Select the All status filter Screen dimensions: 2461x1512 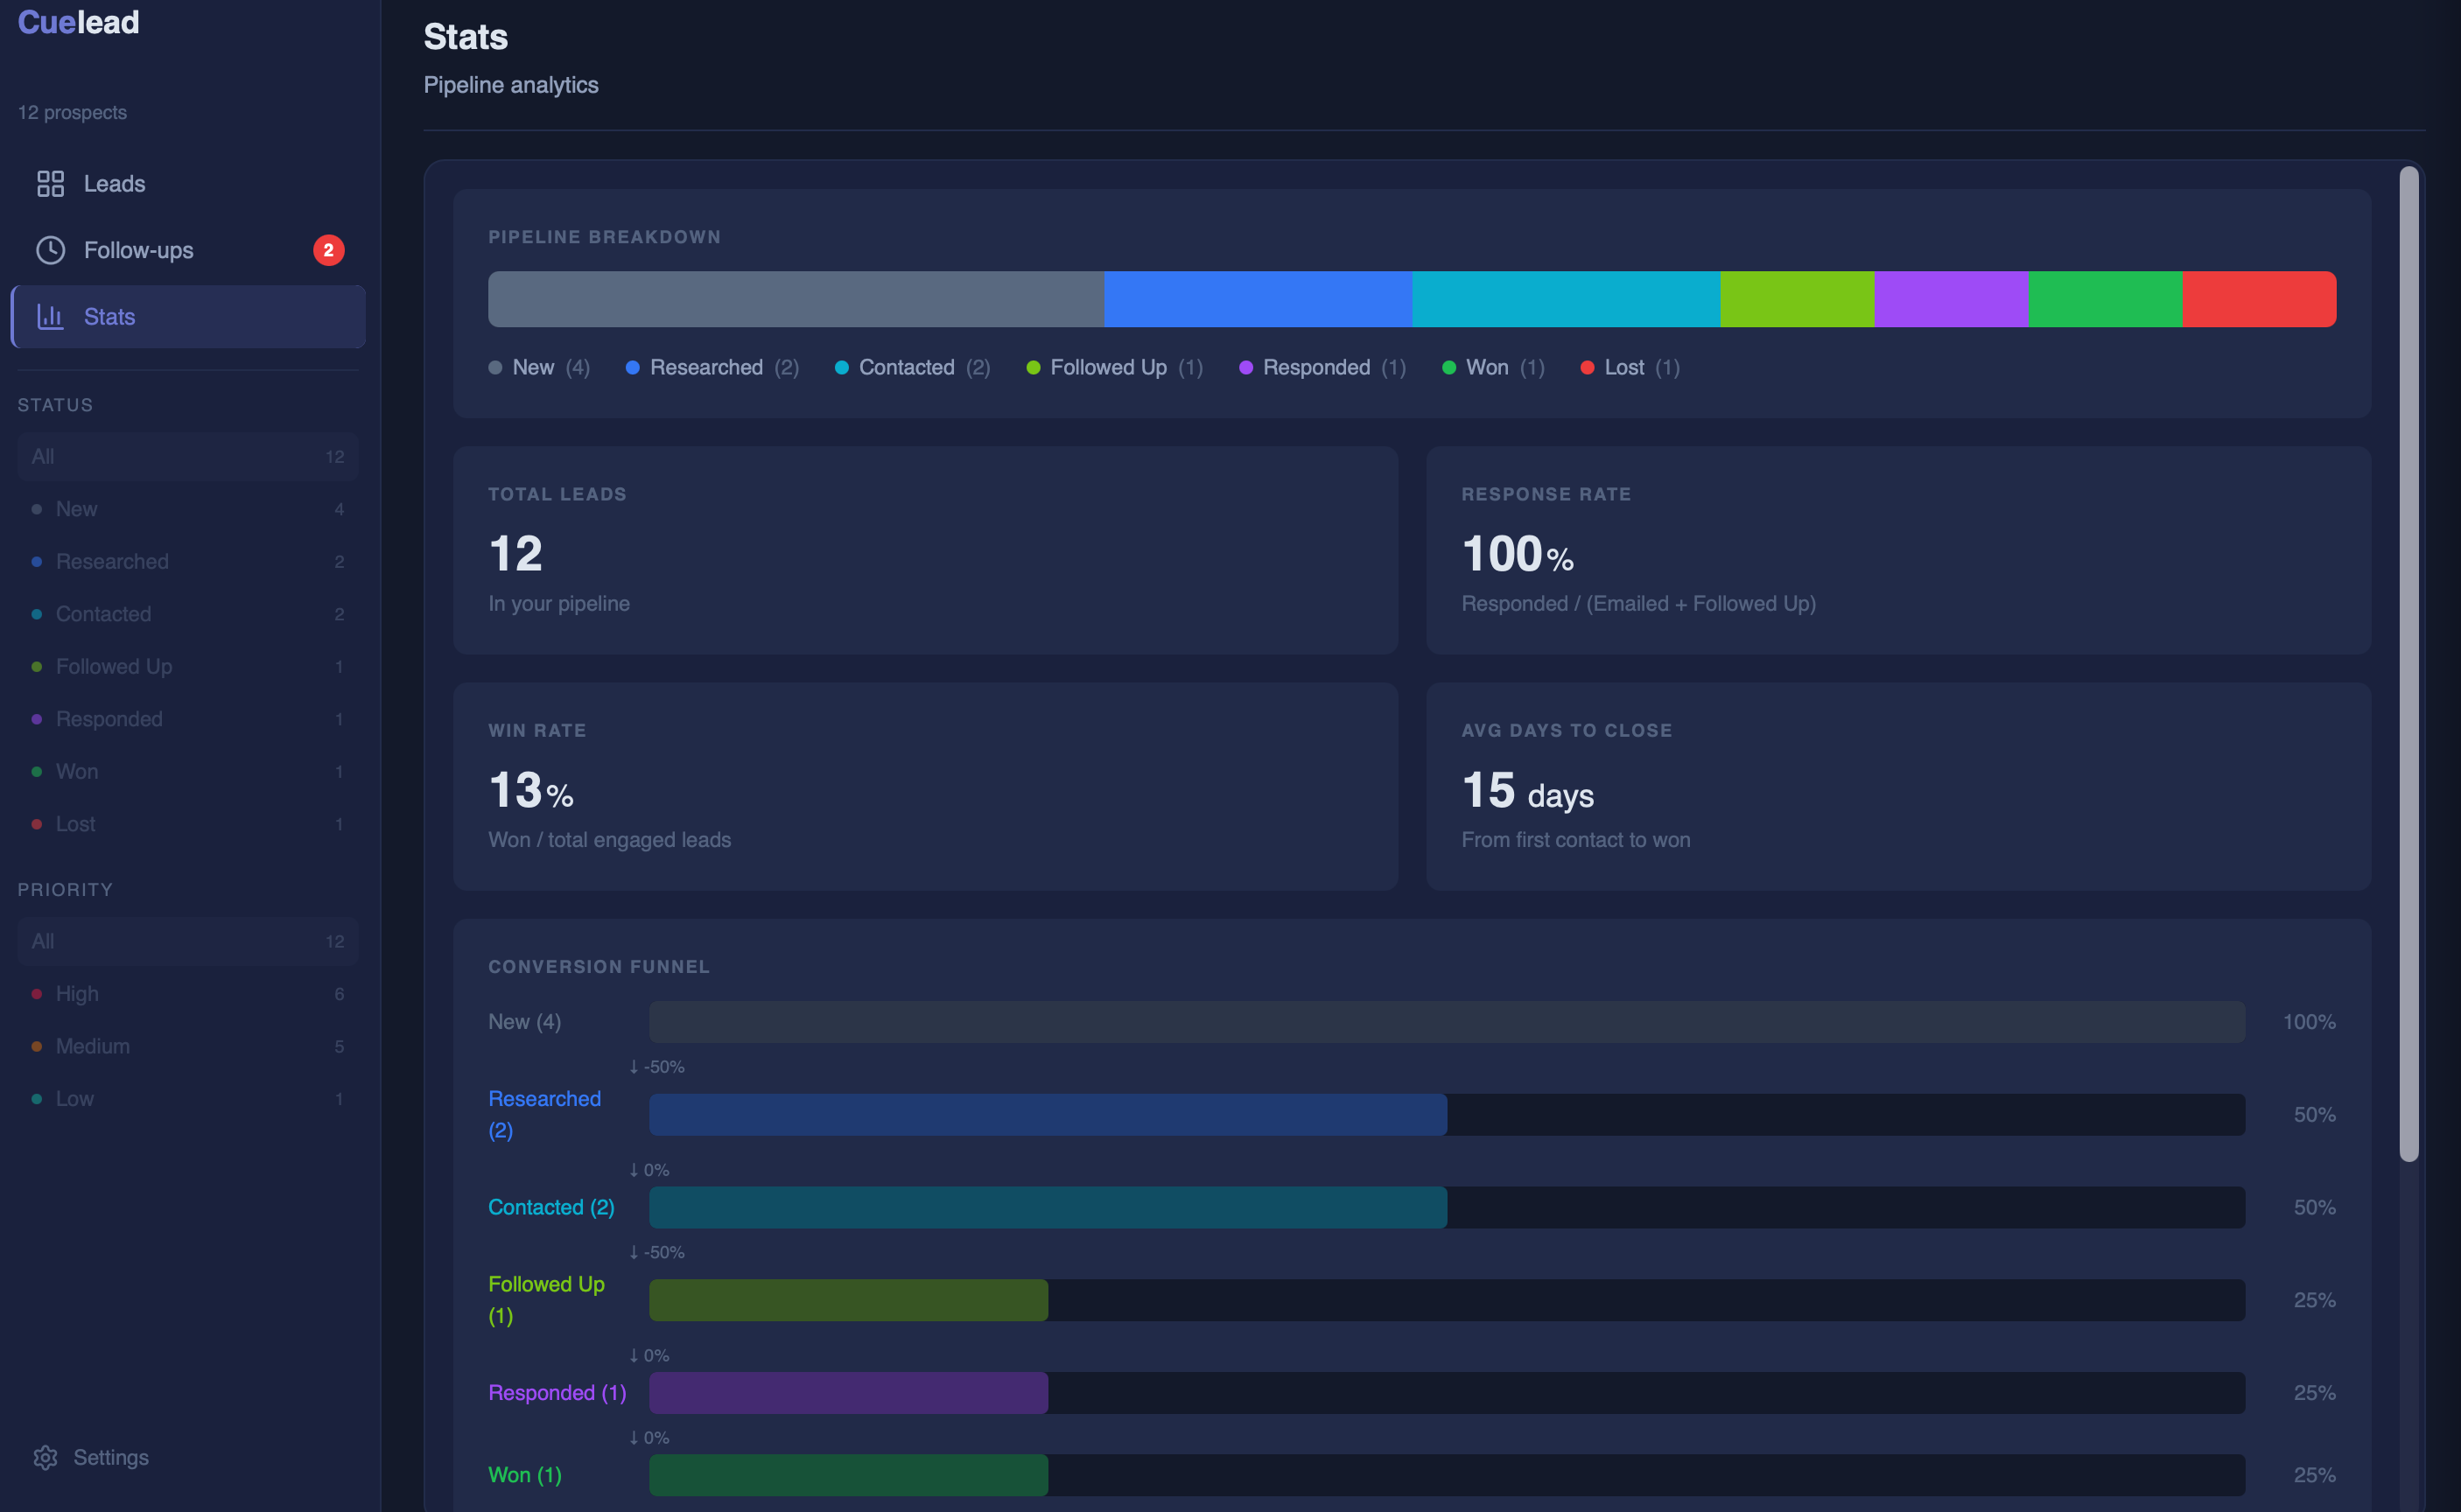click(x=187, y=457)
